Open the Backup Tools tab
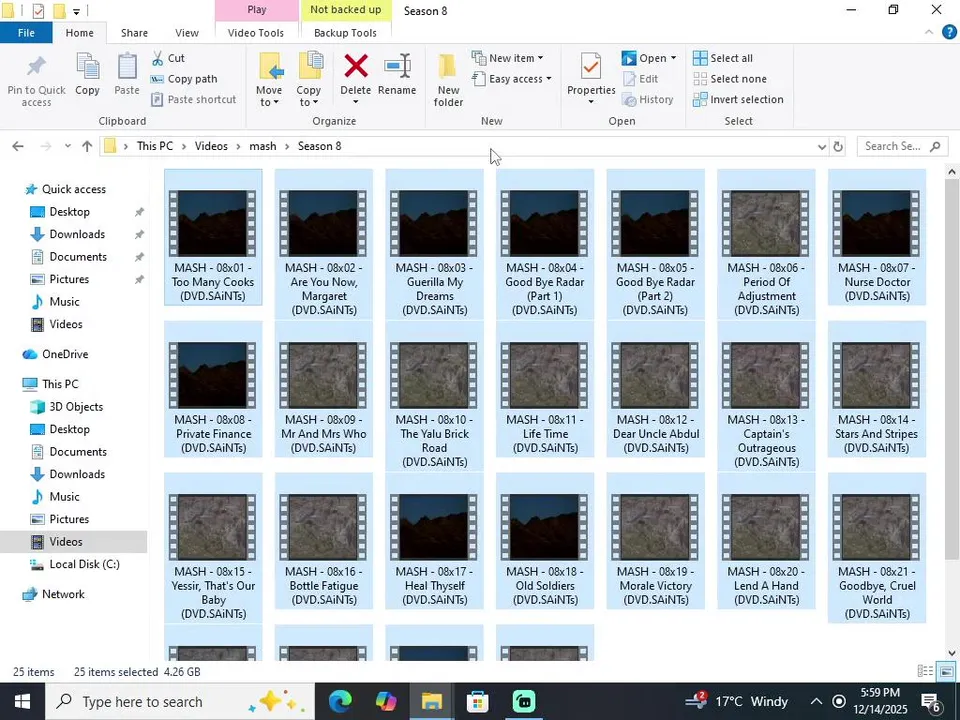Screen dimensions: 960x720 click(345, 33)
